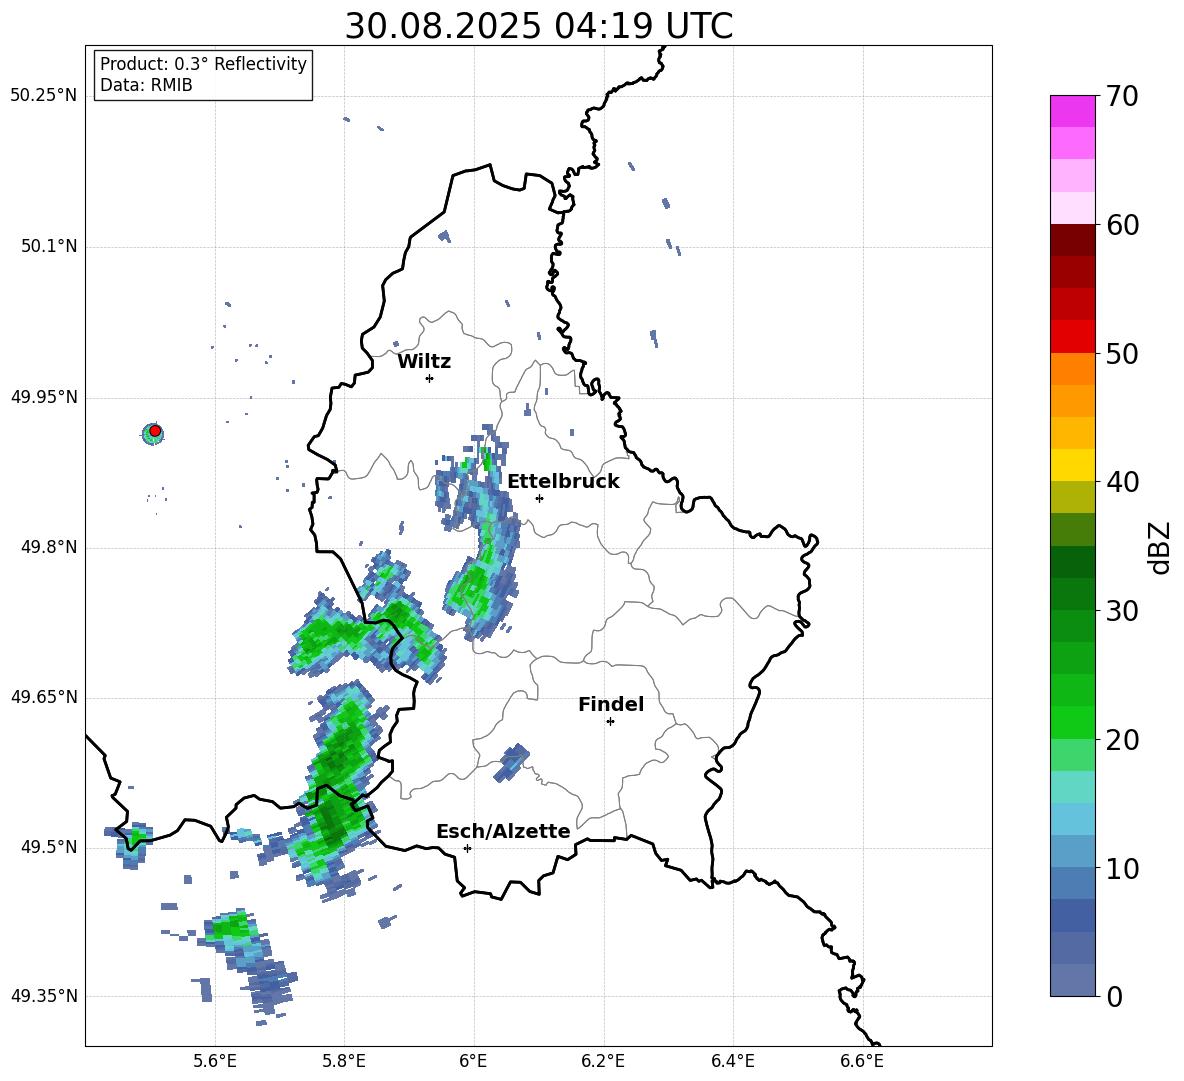Click the 49.8°N latitude label
Screen dimensions: 1184x1081
[x=49, y=547]
